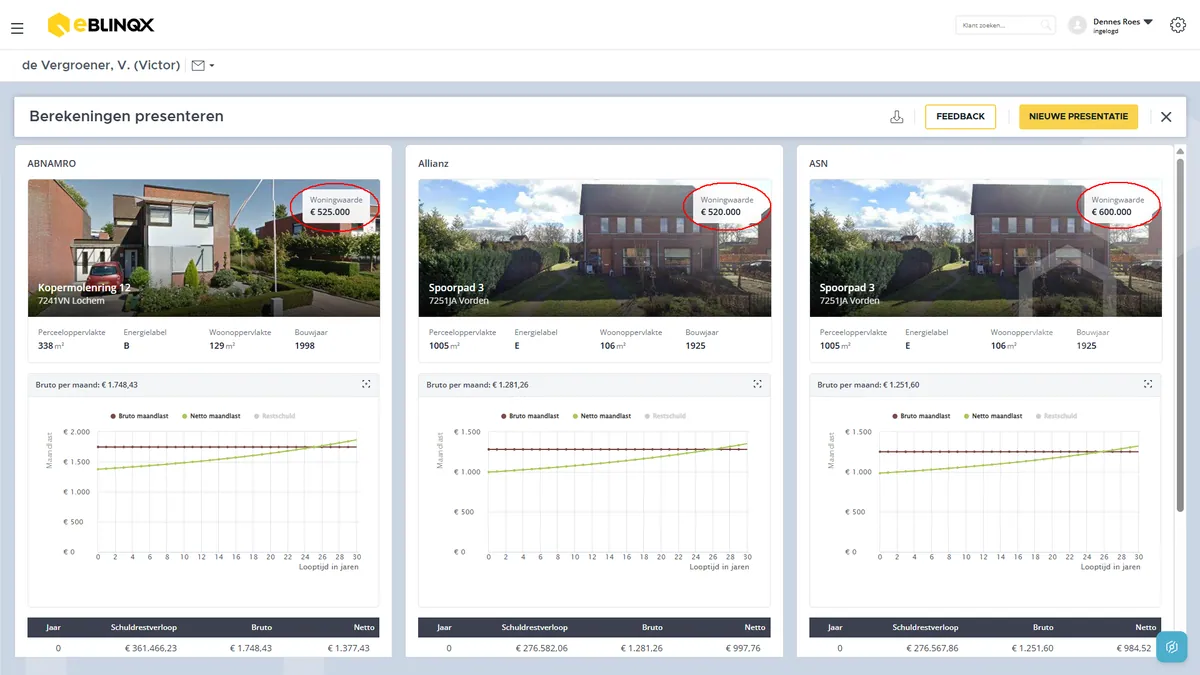Click the envelope mail icon
Image resolution: width=1200 pixels, height=675 pixels.
tap(198, 65)
